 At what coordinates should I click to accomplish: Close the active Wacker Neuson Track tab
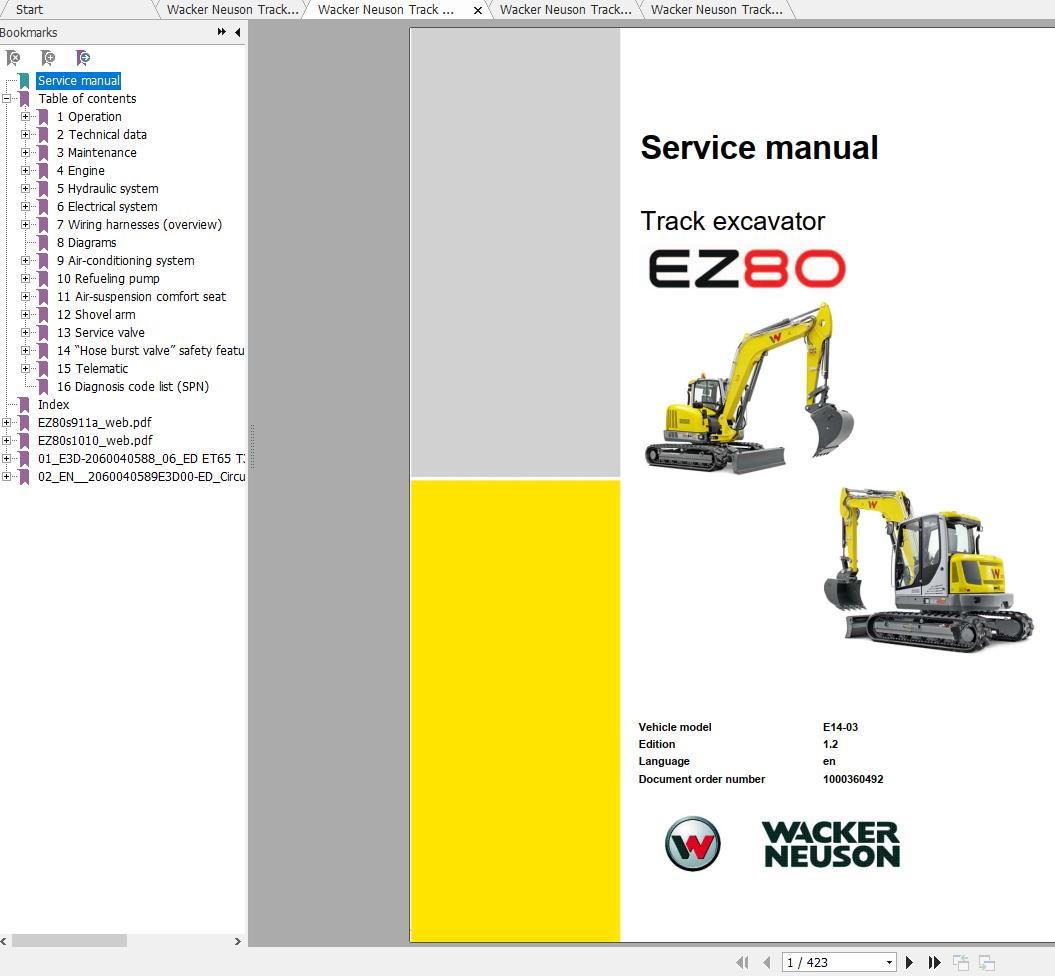tap(478, 10)
